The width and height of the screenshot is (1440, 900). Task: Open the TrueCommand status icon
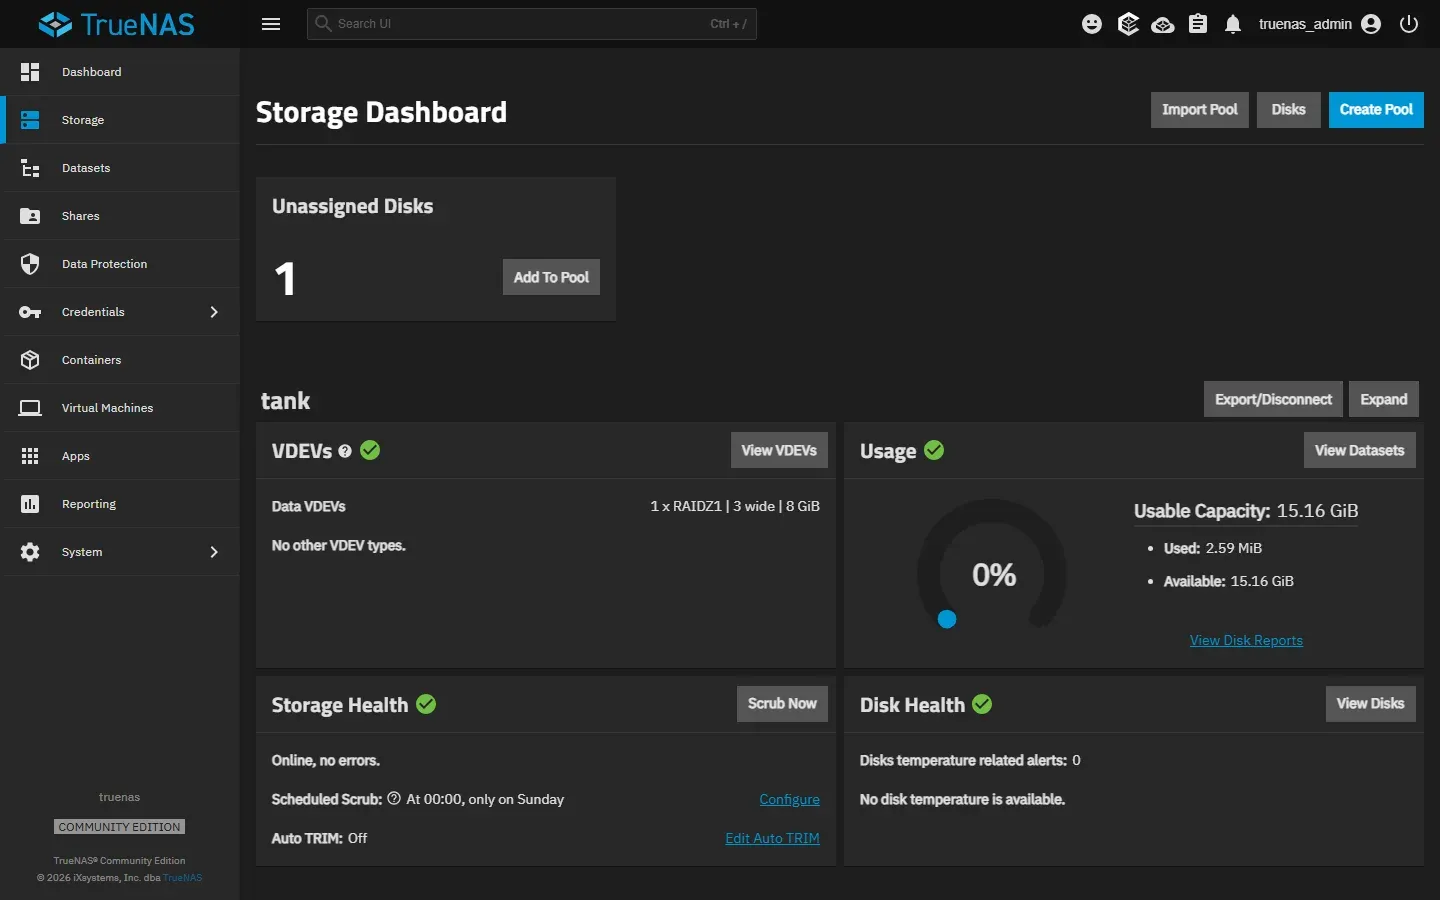(x=1128, y=24)
